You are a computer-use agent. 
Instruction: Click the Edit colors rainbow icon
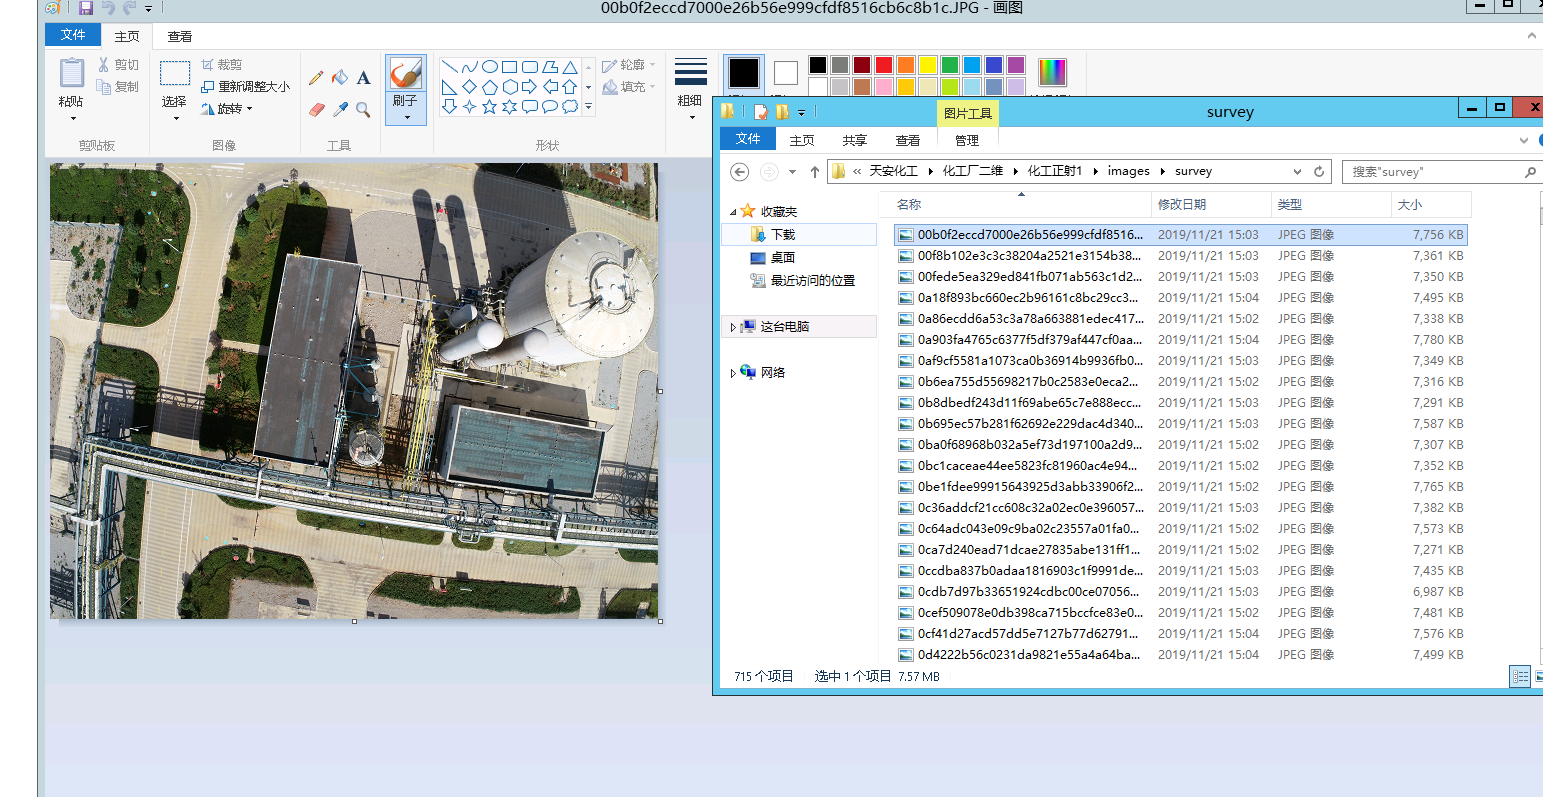1052,73
